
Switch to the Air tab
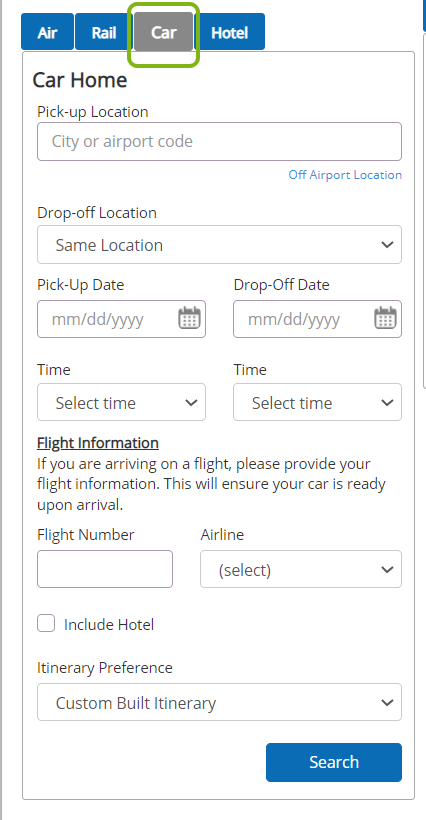(48, 32)
